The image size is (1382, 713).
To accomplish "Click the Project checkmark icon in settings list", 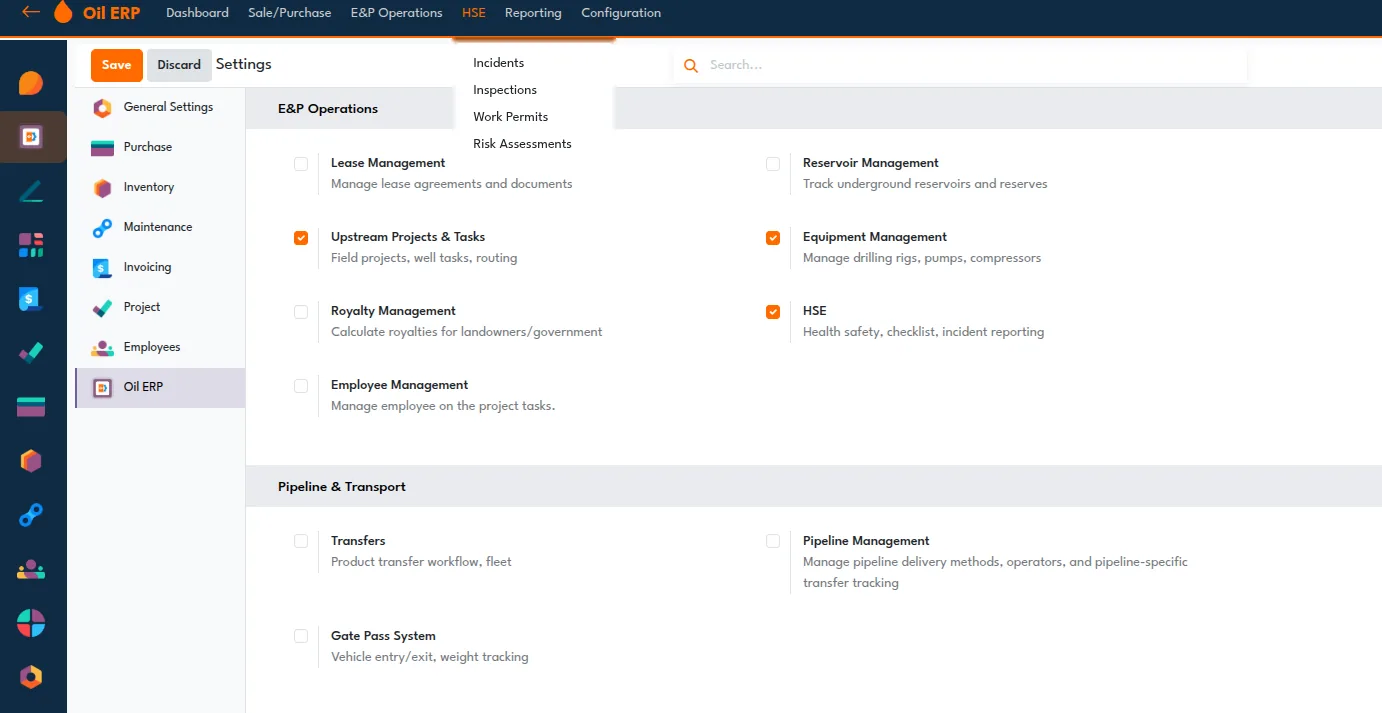I will 102,308.
